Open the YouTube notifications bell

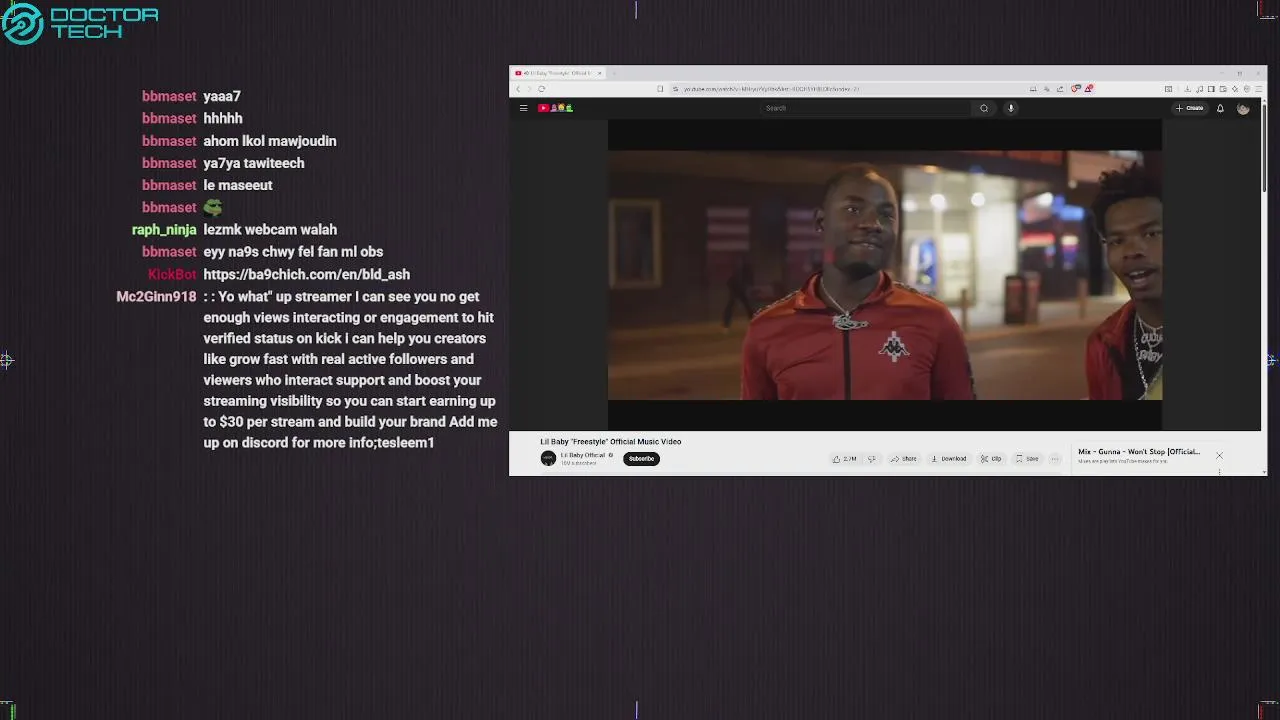[1220, 108]
